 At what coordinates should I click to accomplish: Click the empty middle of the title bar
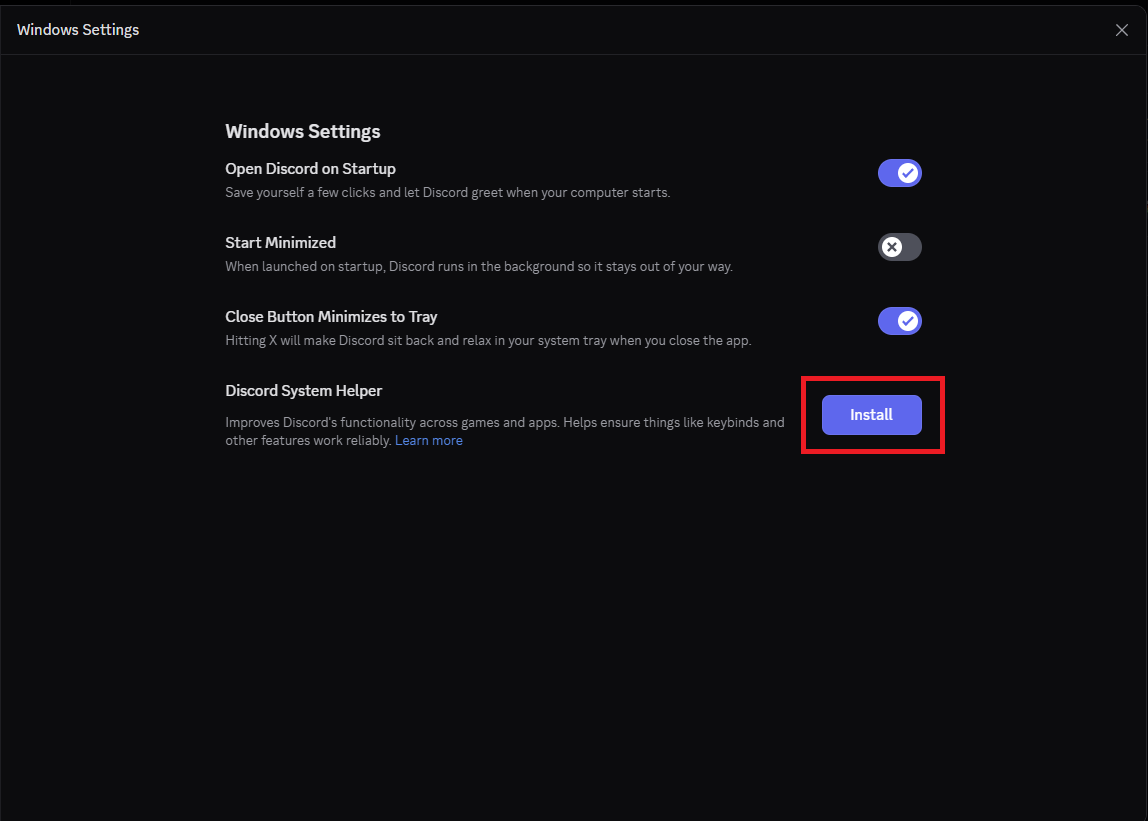point(600,30)
